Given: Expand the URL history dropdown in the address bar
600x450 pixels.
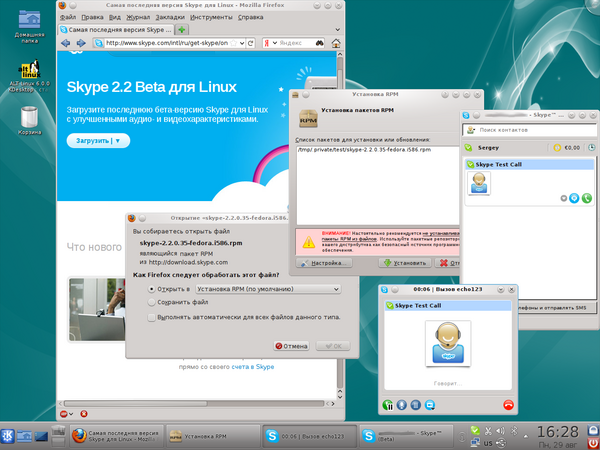Looking at the screenshot, I should click(242, 43).
